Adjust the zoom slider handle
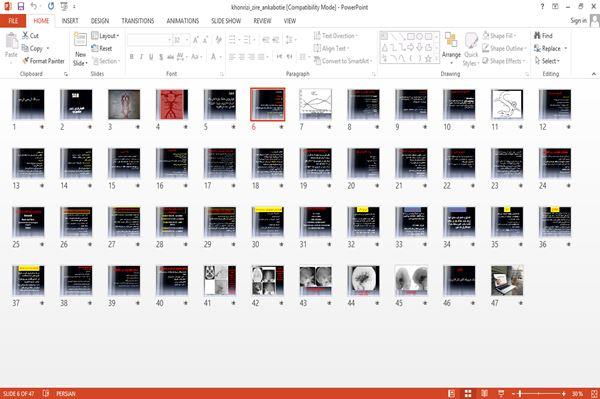This screenshot has height=399, width=600. 520,393
